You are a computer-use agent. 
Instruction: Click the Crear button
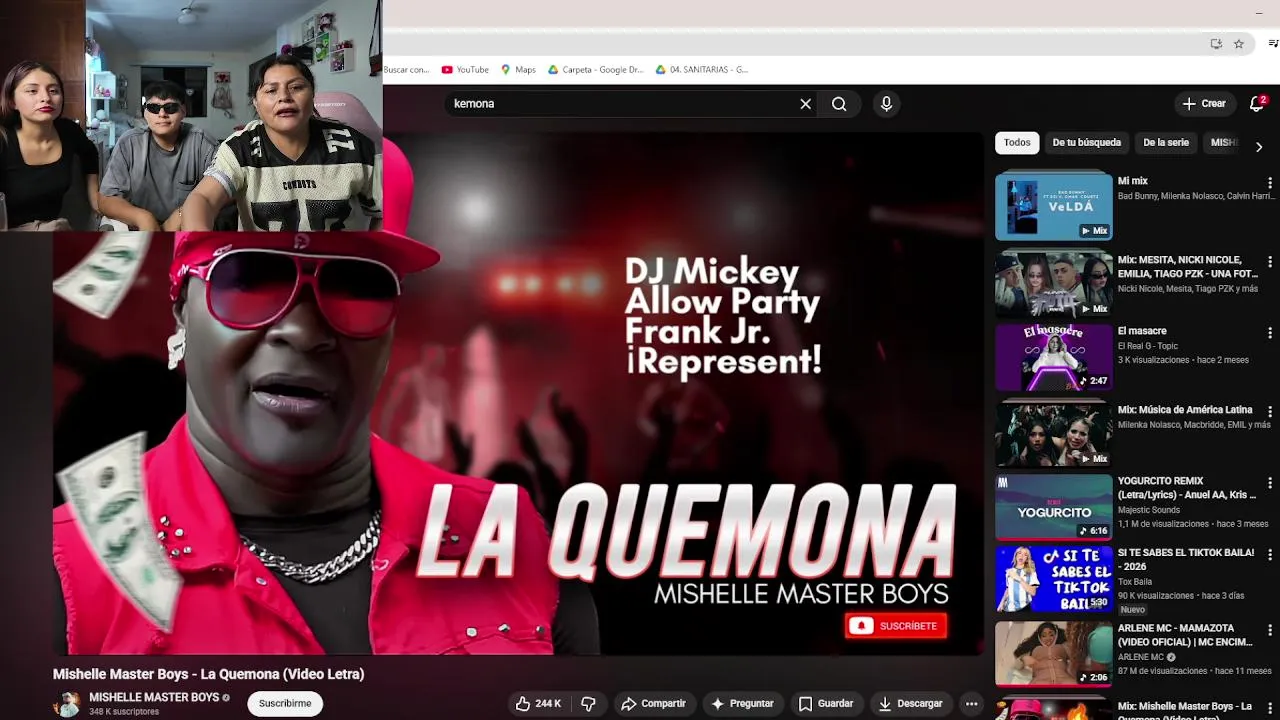click(1204, 104)
